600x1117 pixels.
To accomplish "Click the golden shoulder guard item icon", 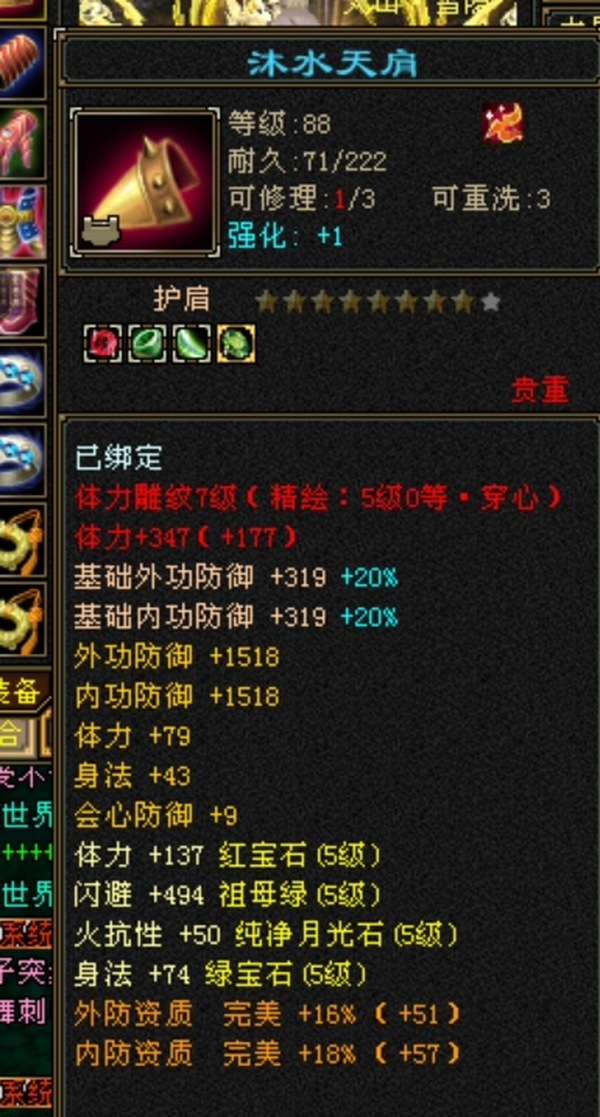I will point(145,181).
